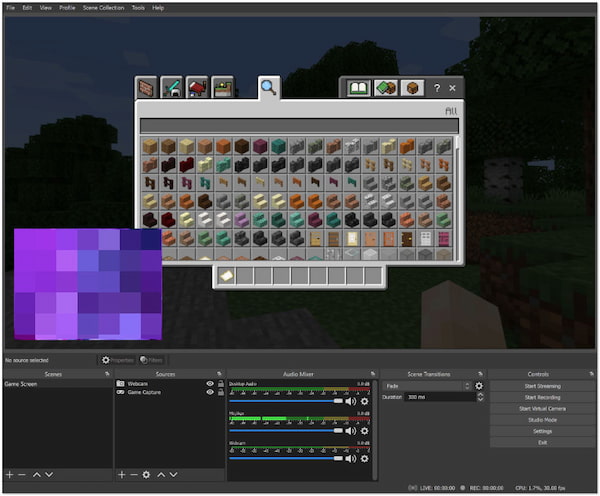Image resolution: width=600 pixels, height=496 pixels.
Task: Click the chest inventory icon
Action: [412, 88]
